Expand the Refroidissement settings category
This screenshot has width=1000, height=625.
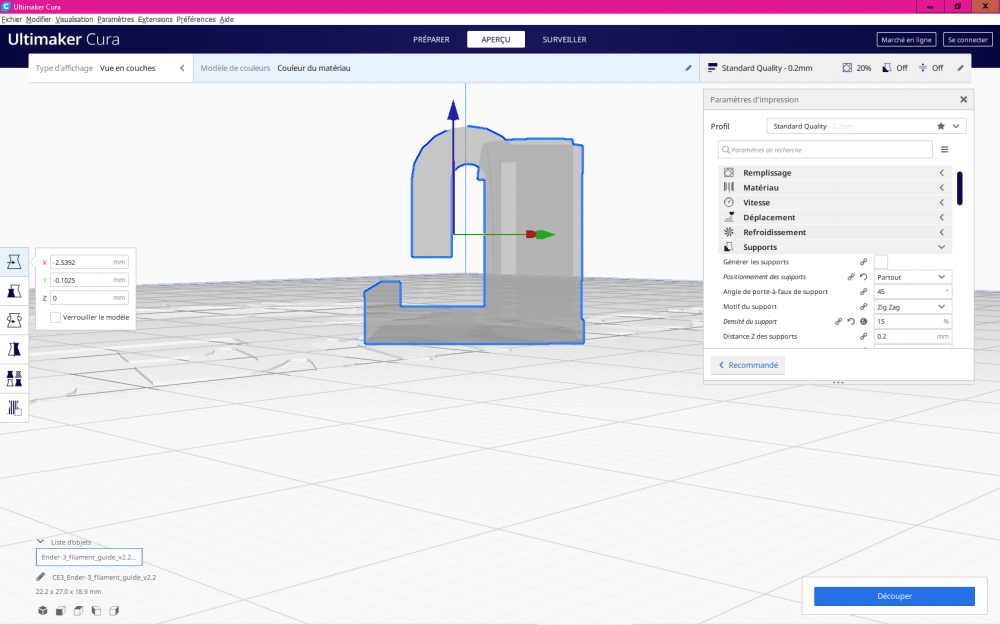click(x=834, y=232)
